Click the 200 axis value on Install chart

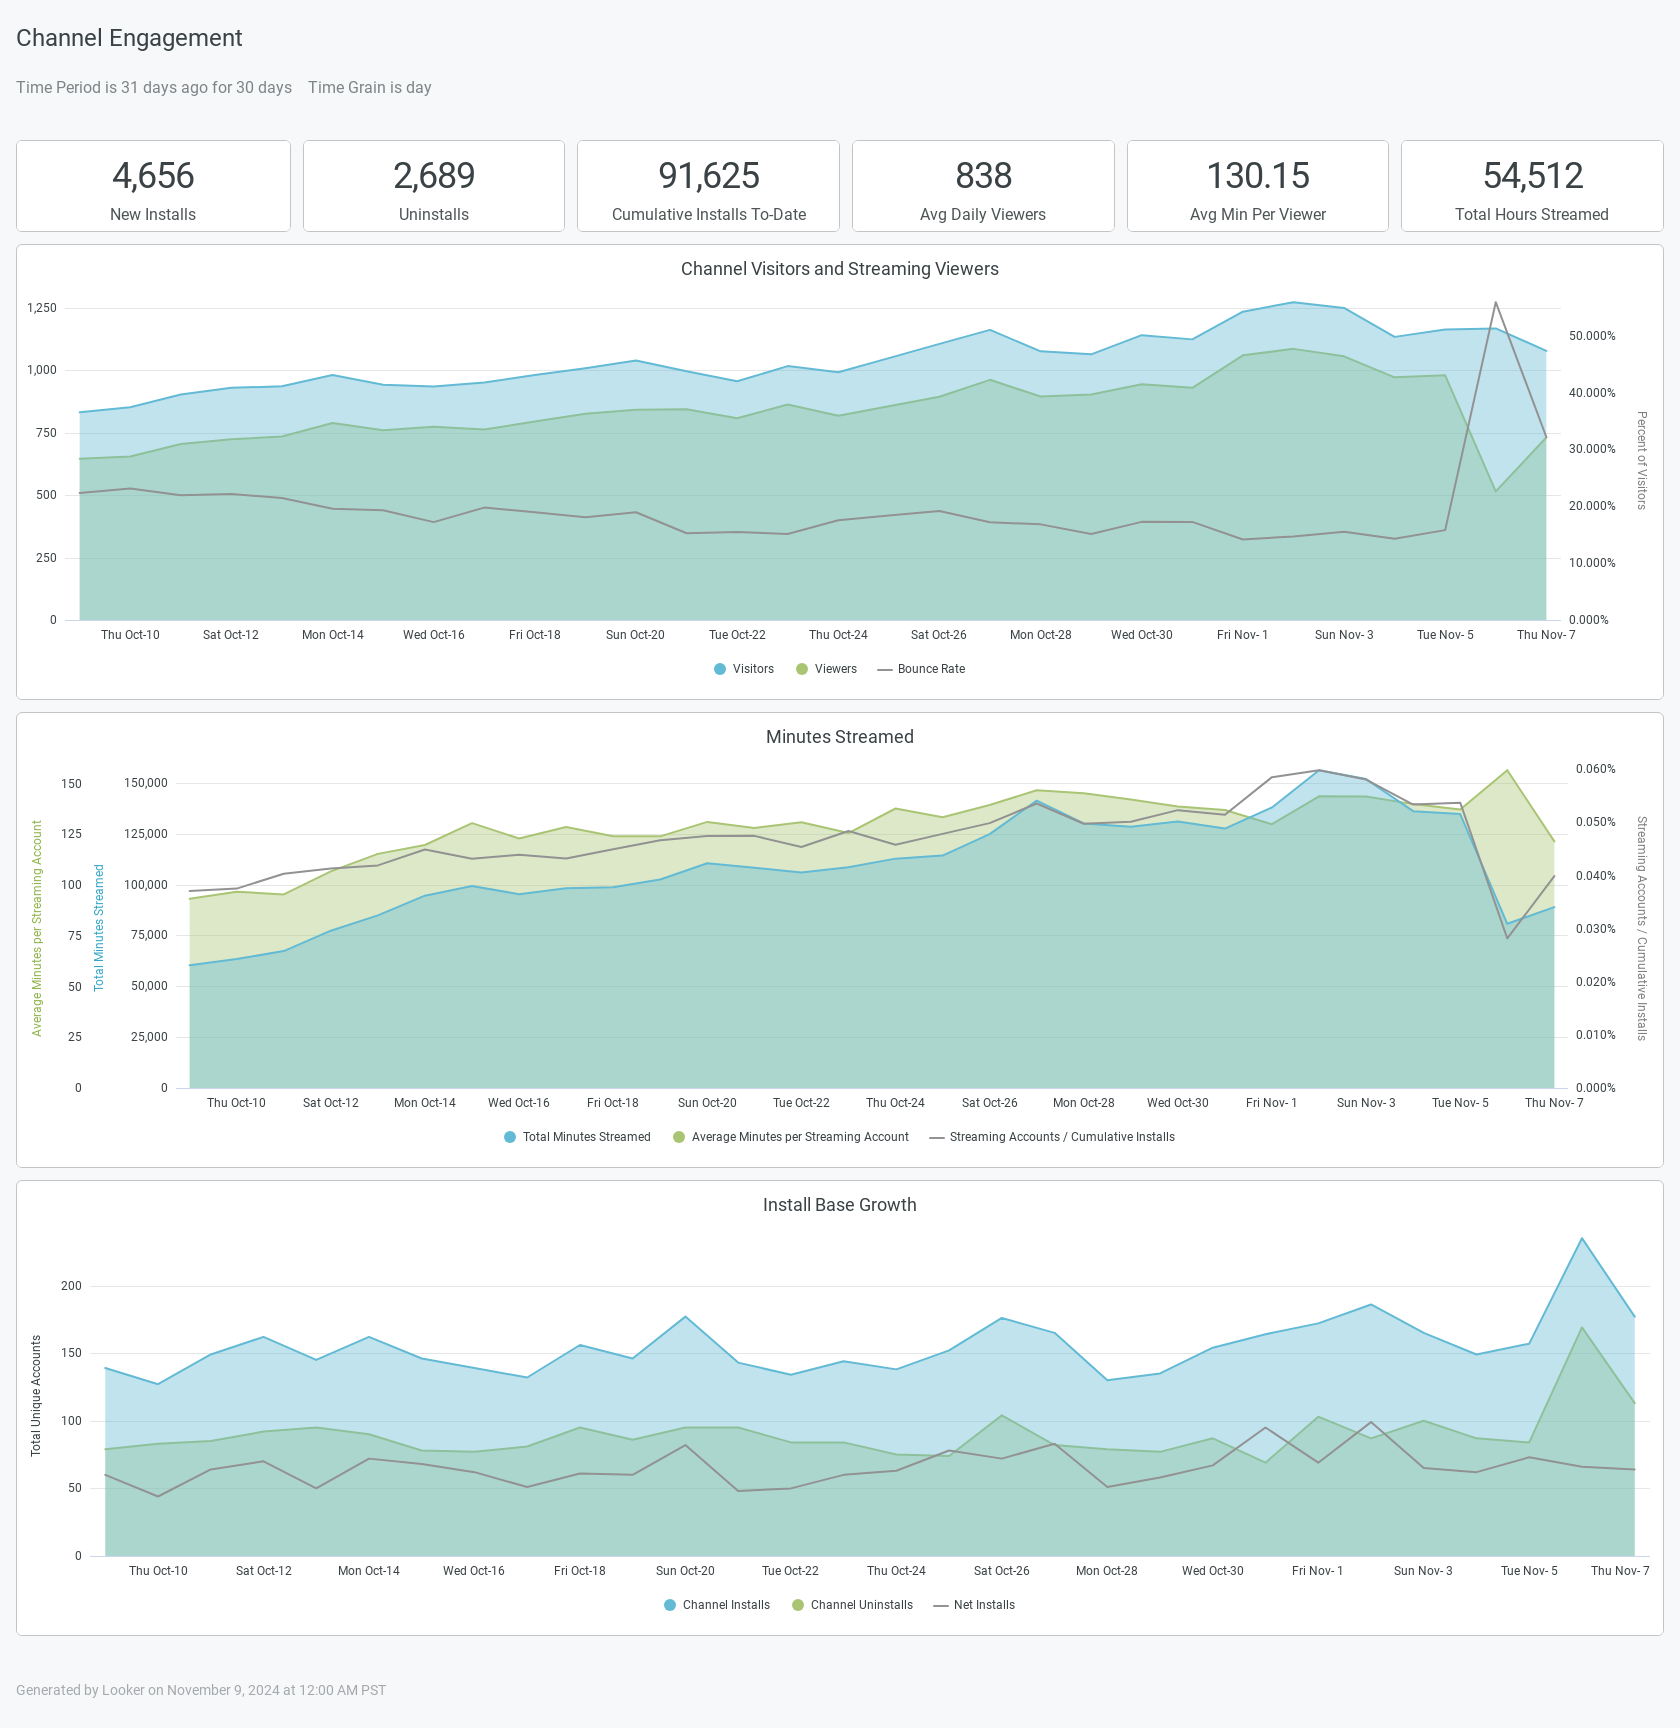[x=71, y=1286]
